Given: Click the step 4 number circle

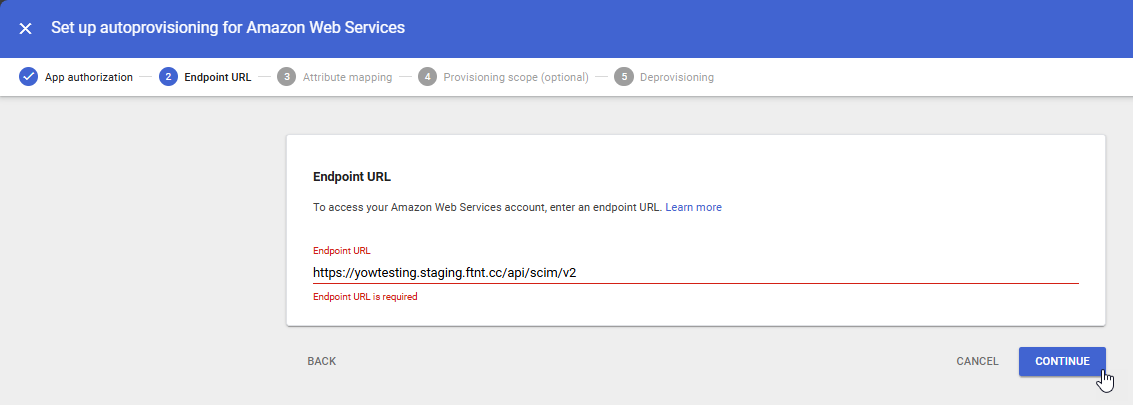Looking at the screenshot, I should (x=428, y=77).
